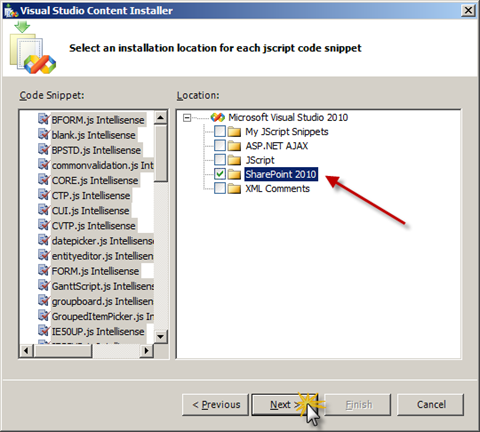Click the snippet list scroll right arrow

(146, 351)
